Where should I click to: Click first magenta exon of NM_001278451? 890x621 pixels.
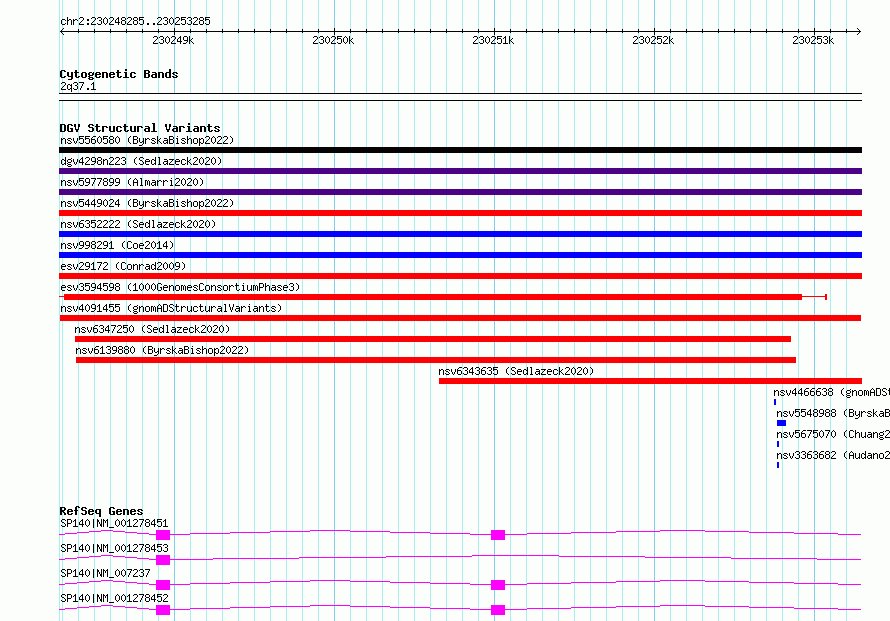(x=163, y=535)
